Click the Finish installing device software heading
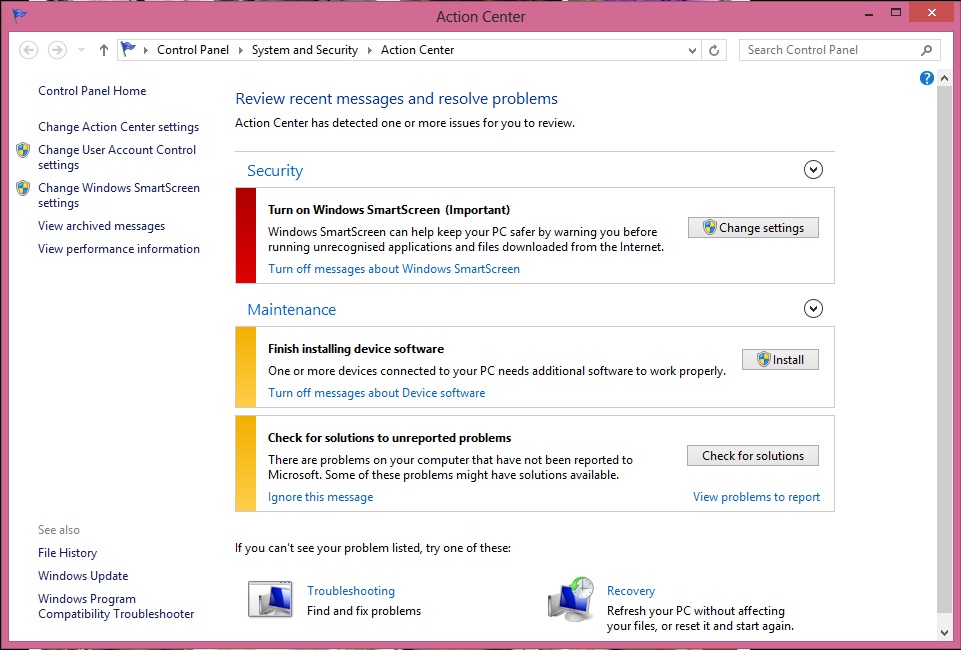961x650 pixels. click(356, 349)
